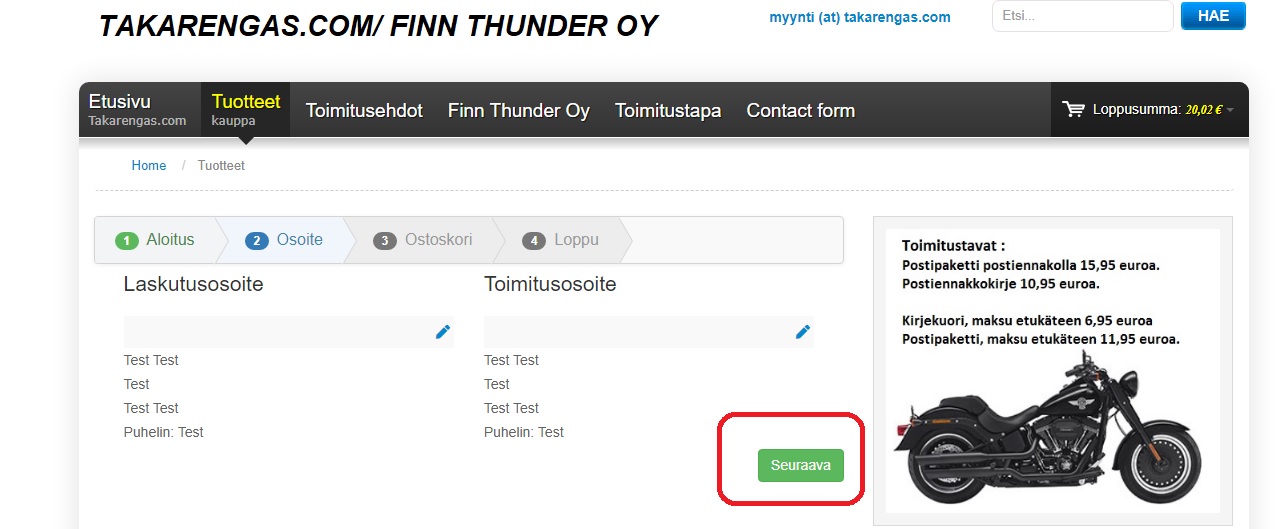This screenshot has height=529, width=1288.
Task: Click the TAKARENGAS.COM site title
Action: pyautogui.click(x=378, y=26)
